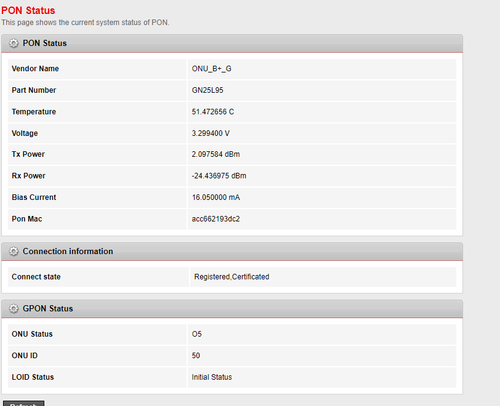Click the gear icon beside PON Status header
500x406 pixels.
[14, 43]
